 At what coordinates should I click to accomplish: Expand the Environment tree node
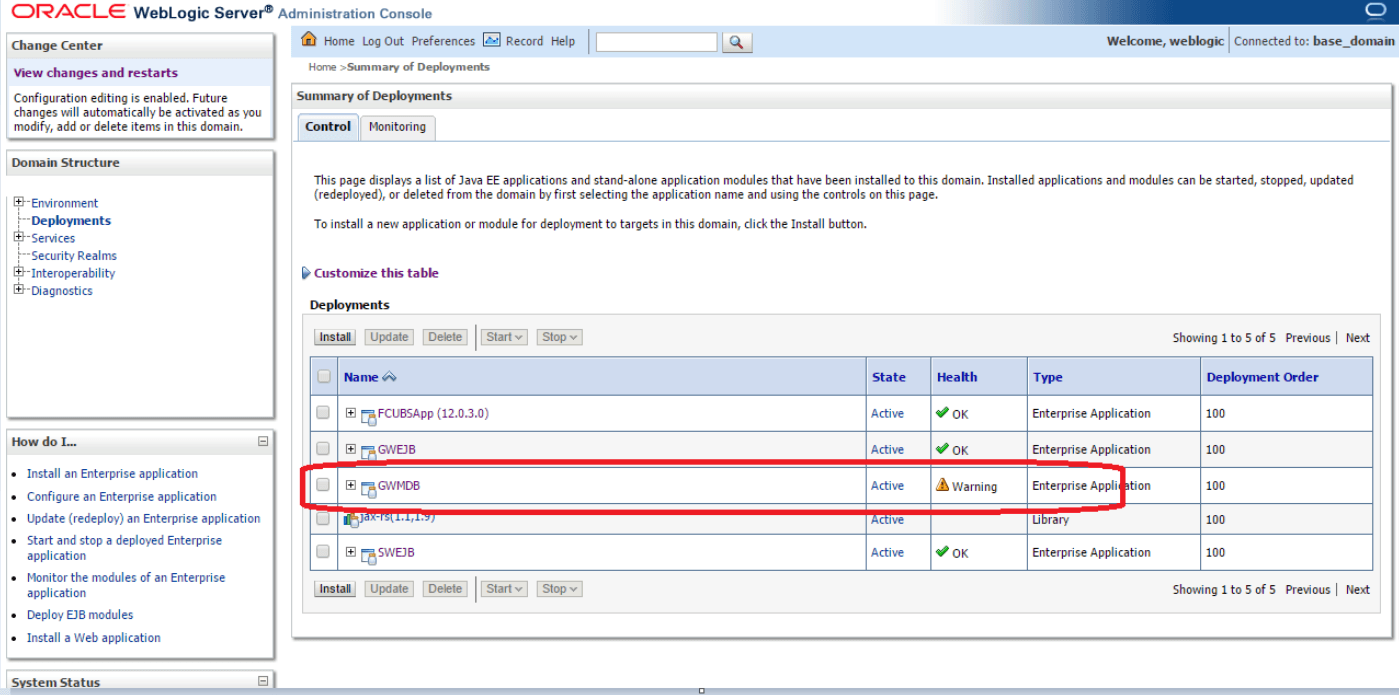point(19,202)
